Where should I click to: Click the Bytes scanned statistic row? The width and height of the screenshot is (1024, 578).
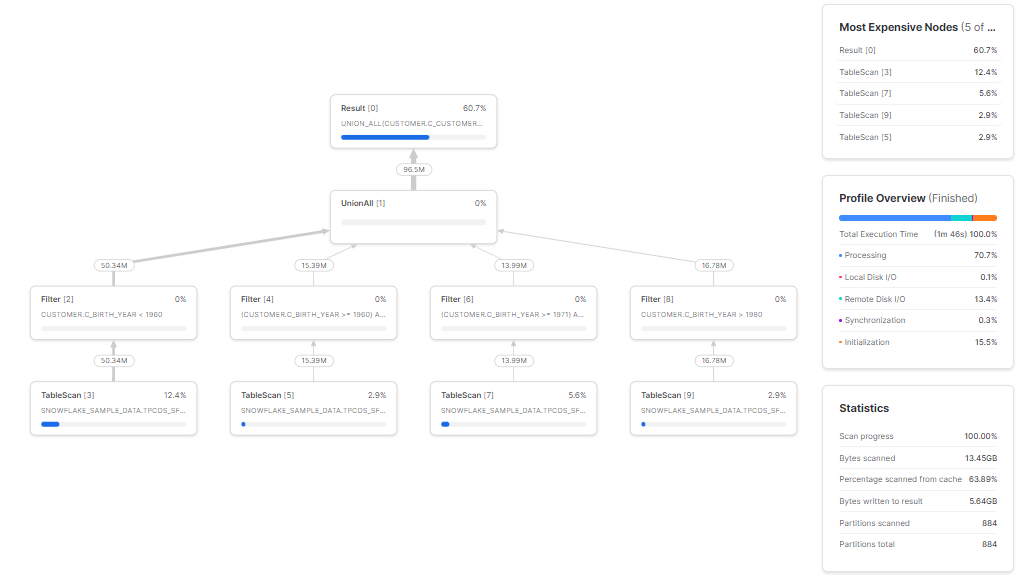tap(917, 458)
